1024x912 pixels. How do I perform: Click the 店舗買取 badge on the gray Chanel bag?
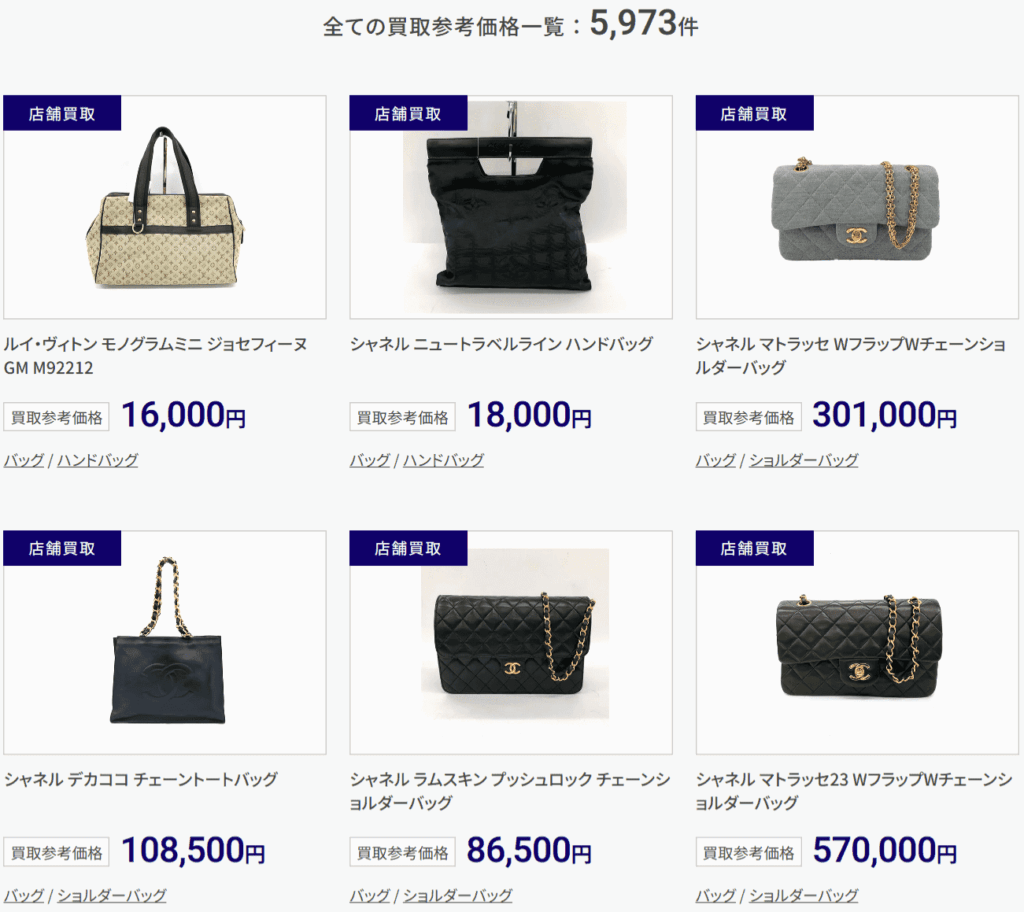click(754, 114)
